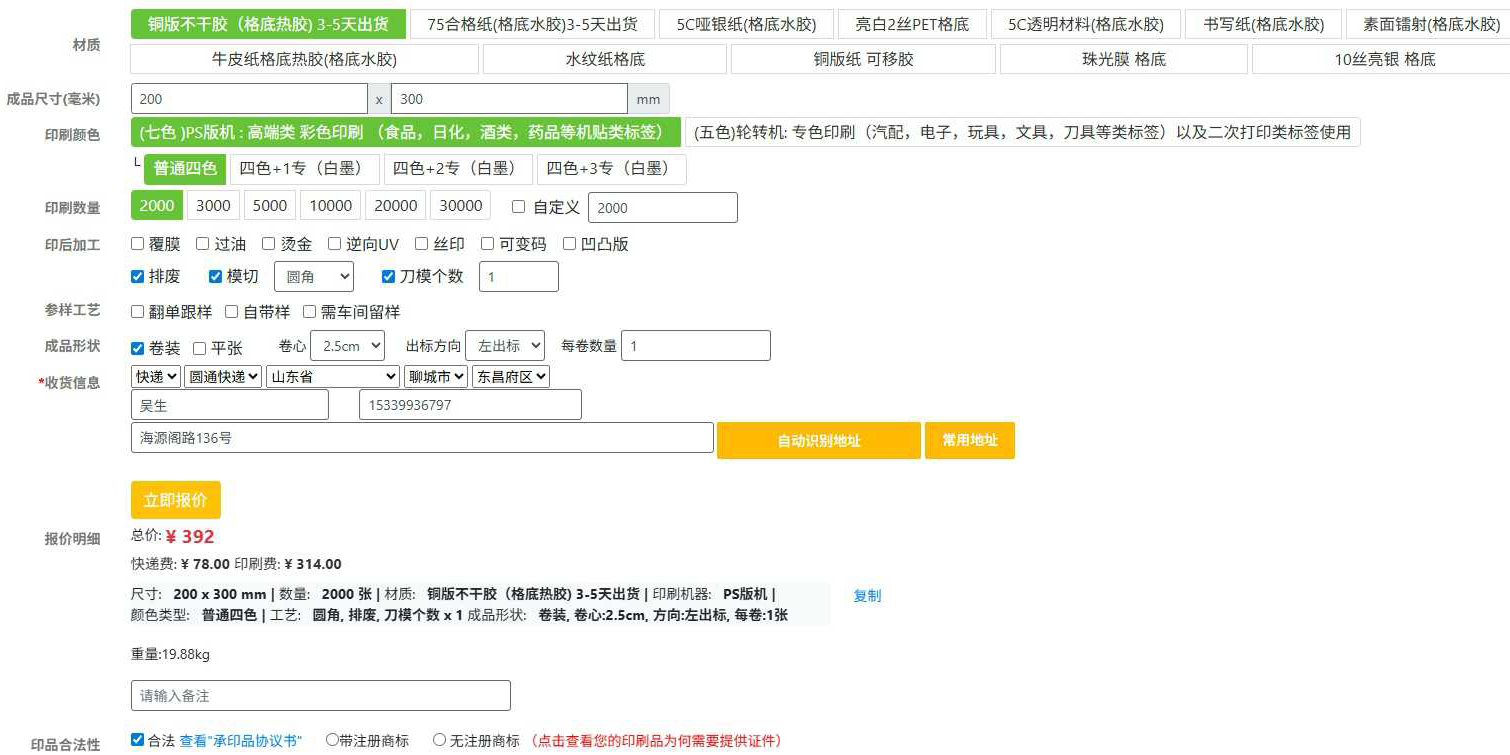Click the 自动识别地址 button
Image resolution: width=1510 pixels, height=755 pixels.
coord(817,440)
